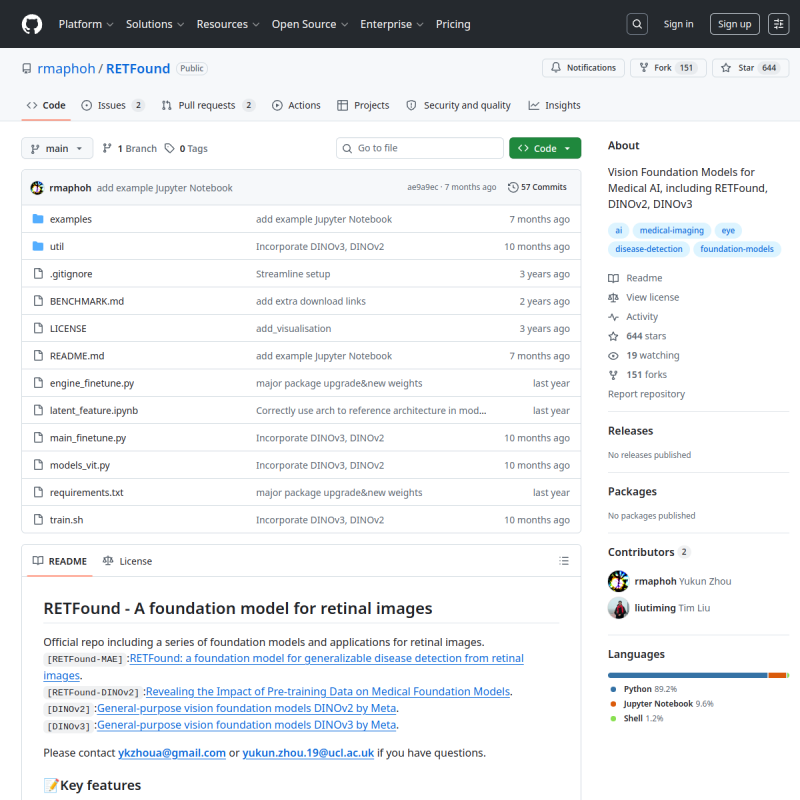Viewport: 800px width, 800px height.
Task: View 19 watching link
Action: pyautogui.click(x=644, y=356)
